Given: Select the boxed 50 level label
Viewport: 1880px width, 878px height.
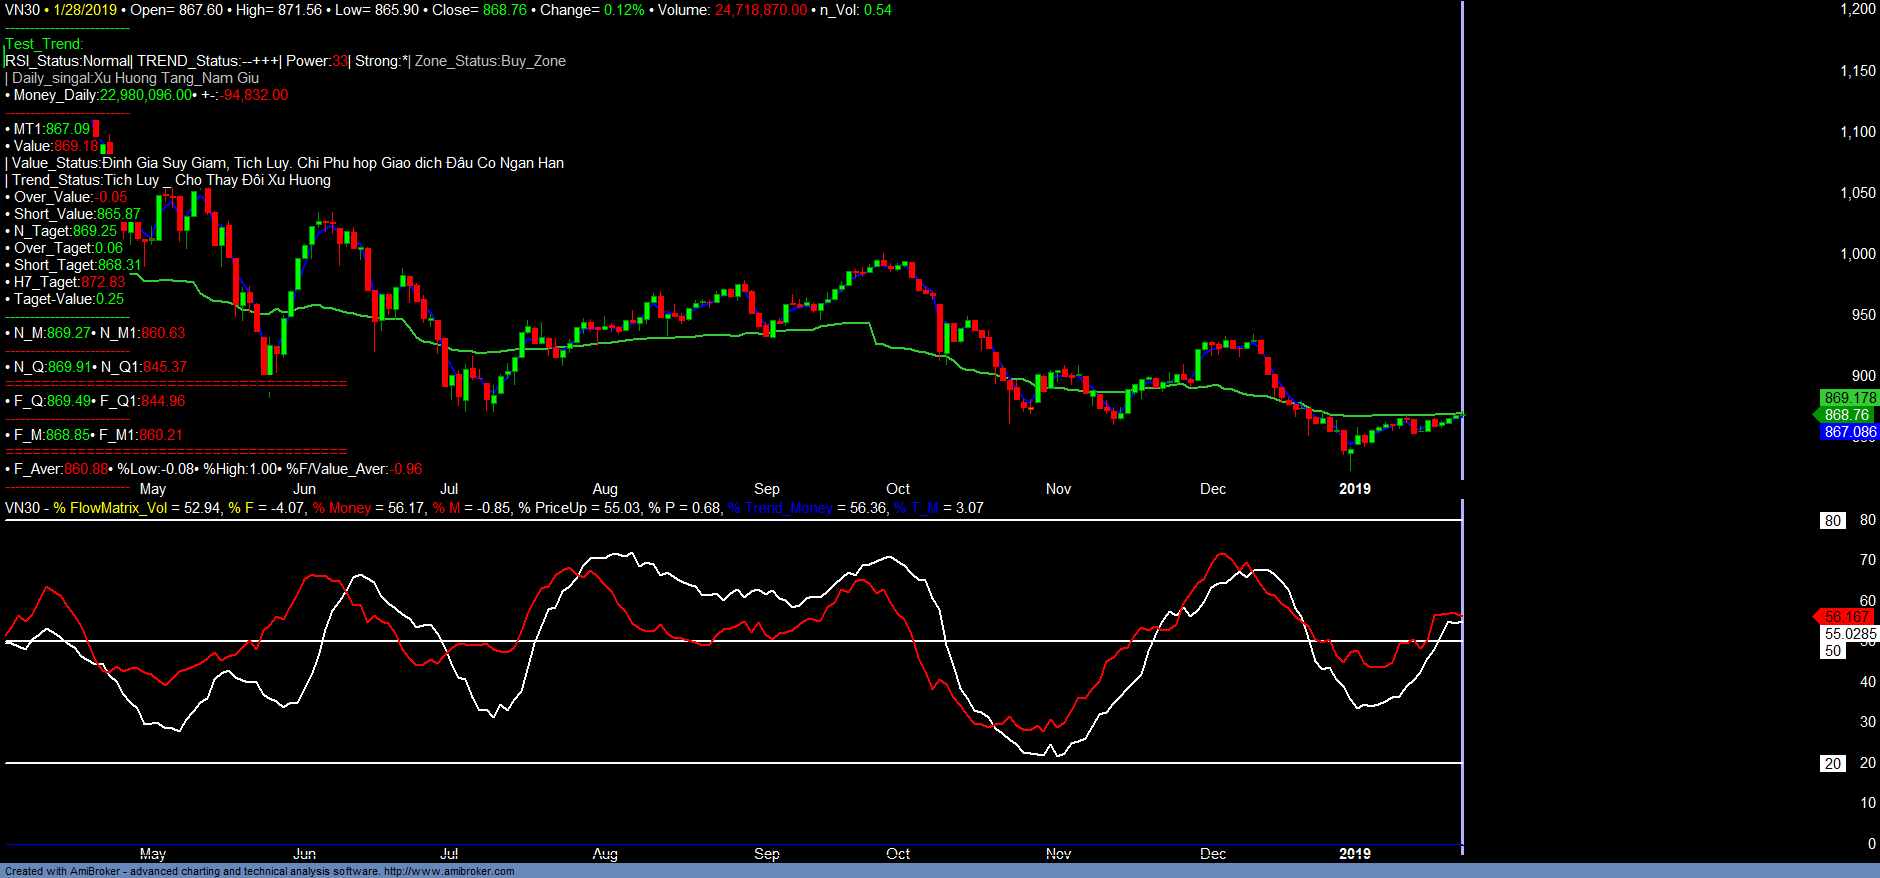Looking at the screenshot, I should (x=1832, y=651).
